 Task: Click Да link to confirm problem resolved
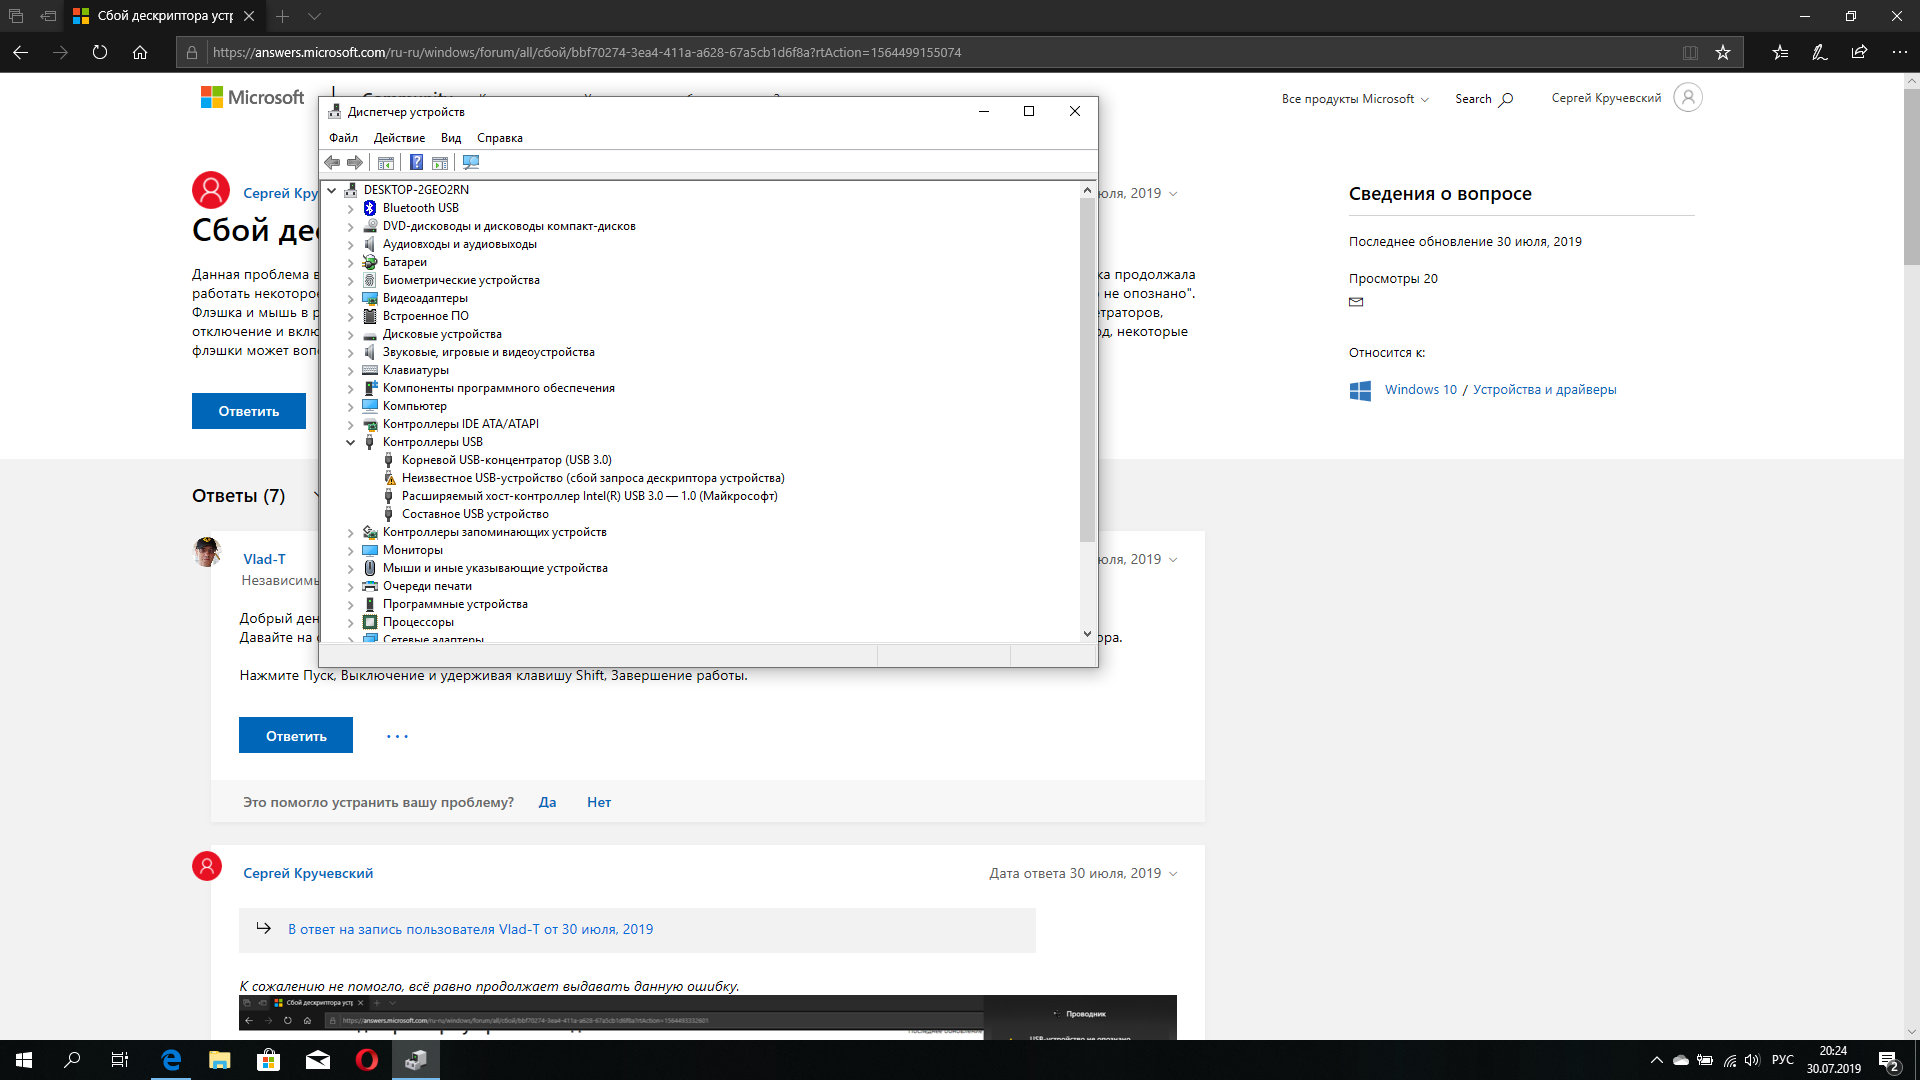pos(547,802)
